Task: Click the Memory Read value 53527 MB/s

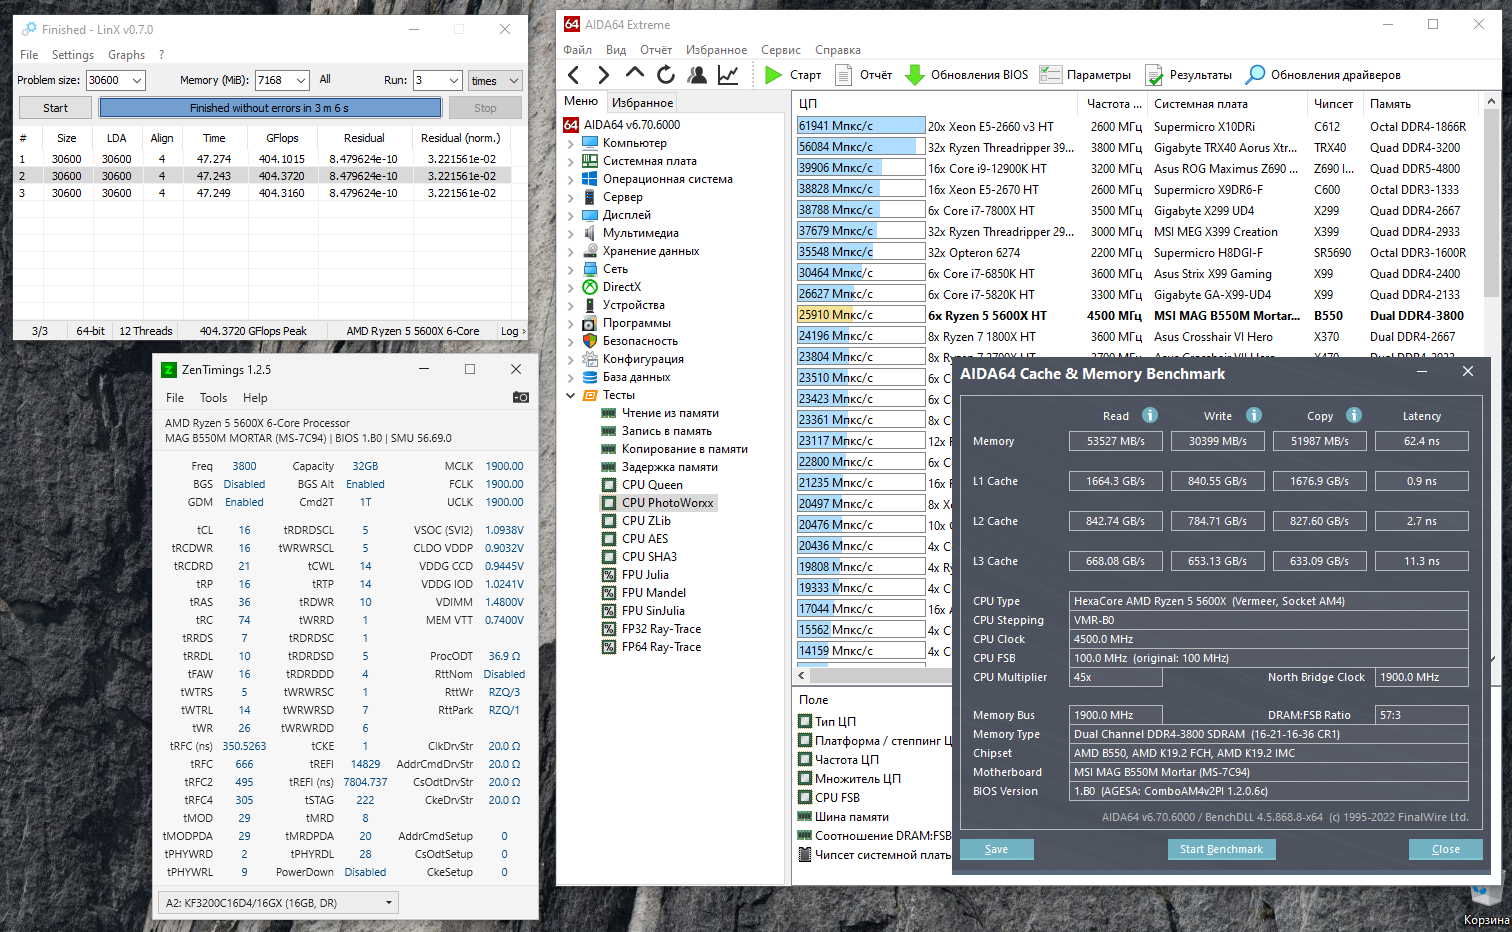Action: pos(1116,441)
